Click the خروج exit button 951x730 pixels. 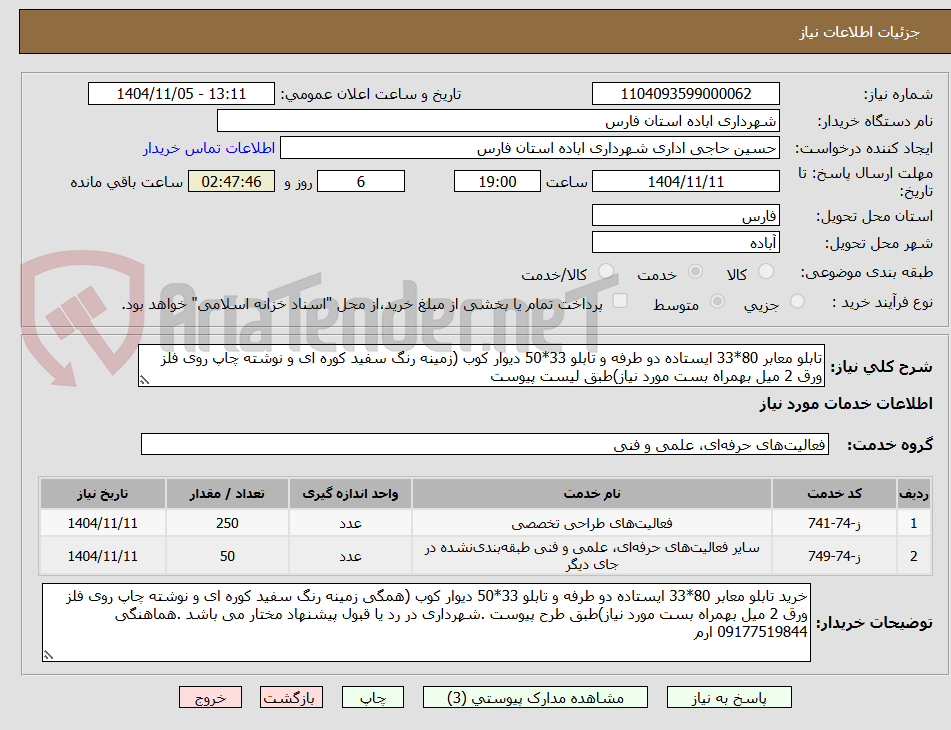coord(210,697)
